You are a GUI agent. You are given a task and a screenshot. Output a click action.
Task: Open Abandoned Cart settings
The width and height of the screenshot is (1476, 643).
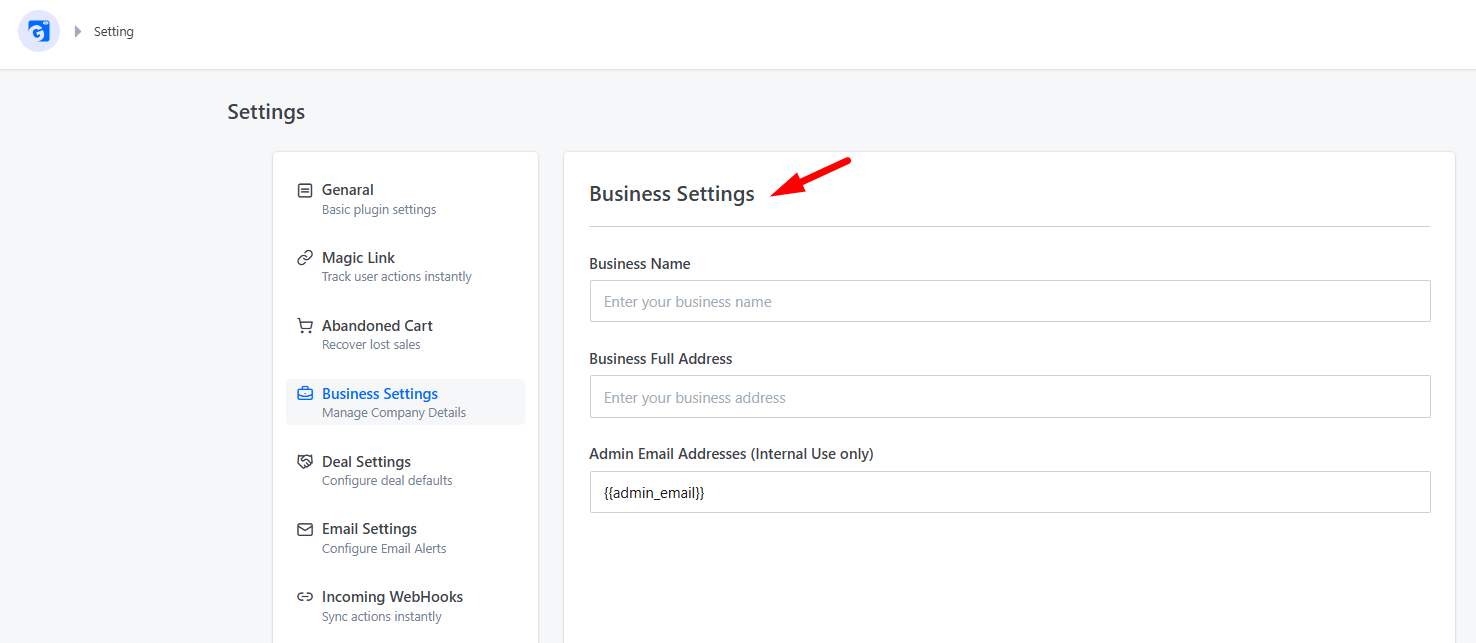[x=405, y=335]
